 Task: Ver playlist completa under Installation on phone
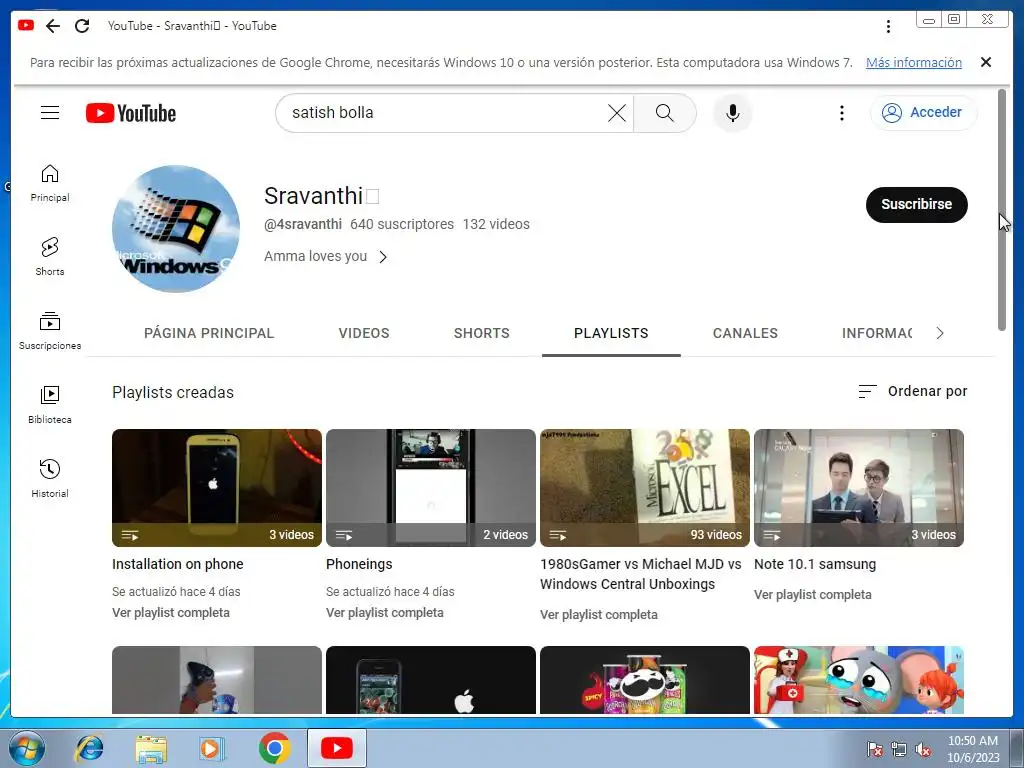(171, 613)
